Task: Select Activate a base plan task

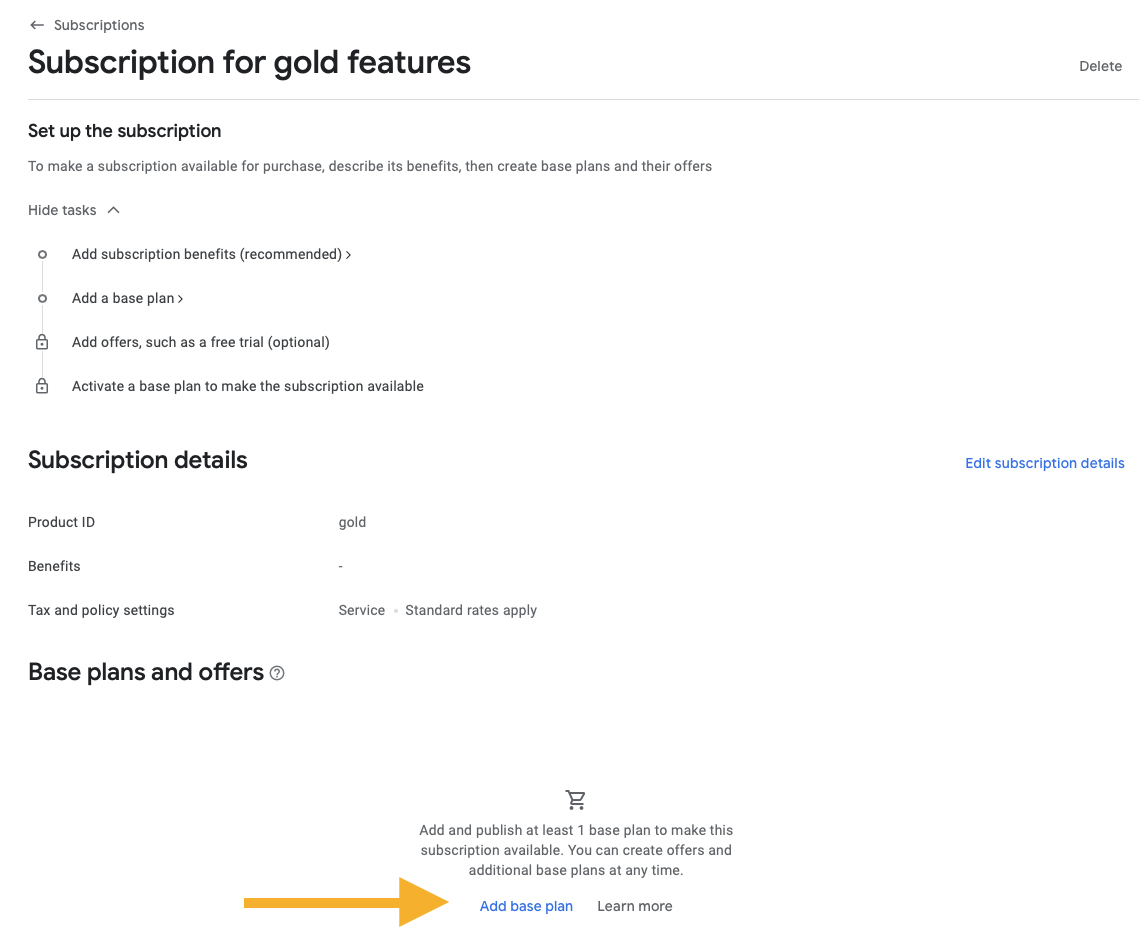Action: pyautogui.click(x=248, y=386)
